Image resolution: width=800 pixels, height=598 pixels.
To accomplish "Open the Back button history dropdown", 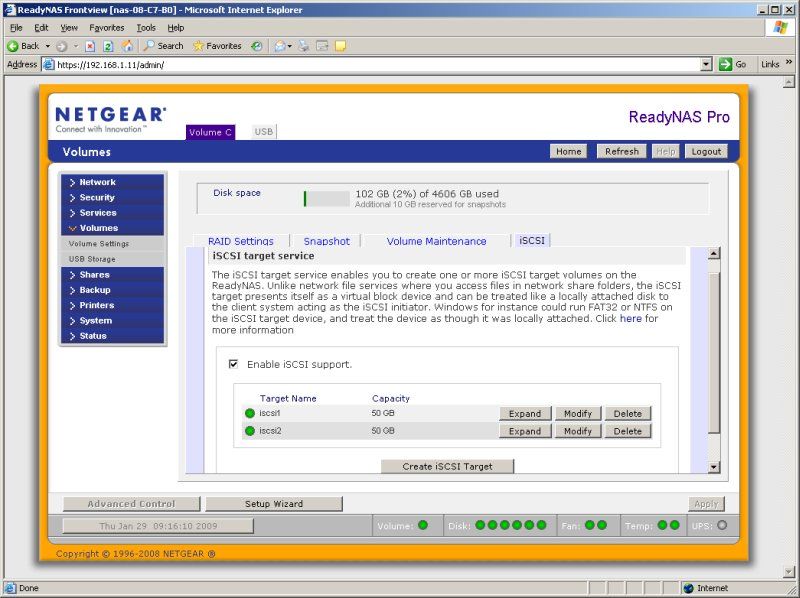I will (x=47, y=46).
